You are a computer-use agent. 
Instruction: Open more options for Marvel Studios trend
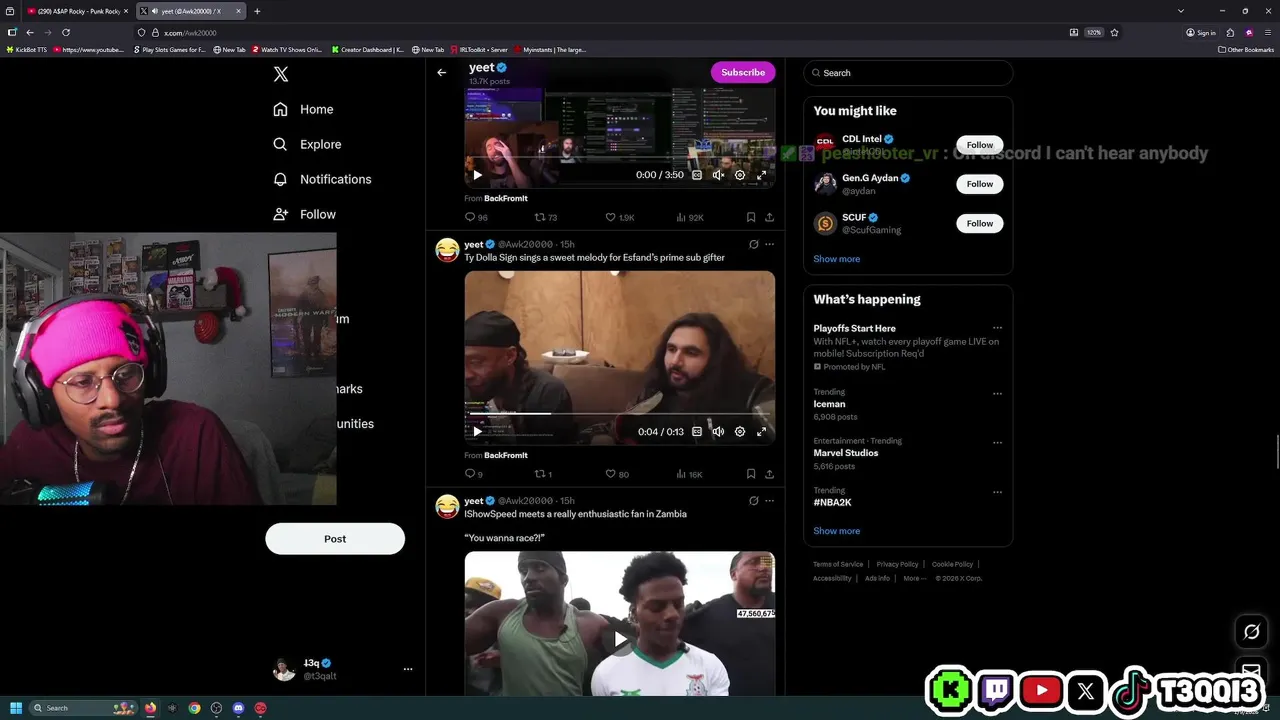click(997, 443)
